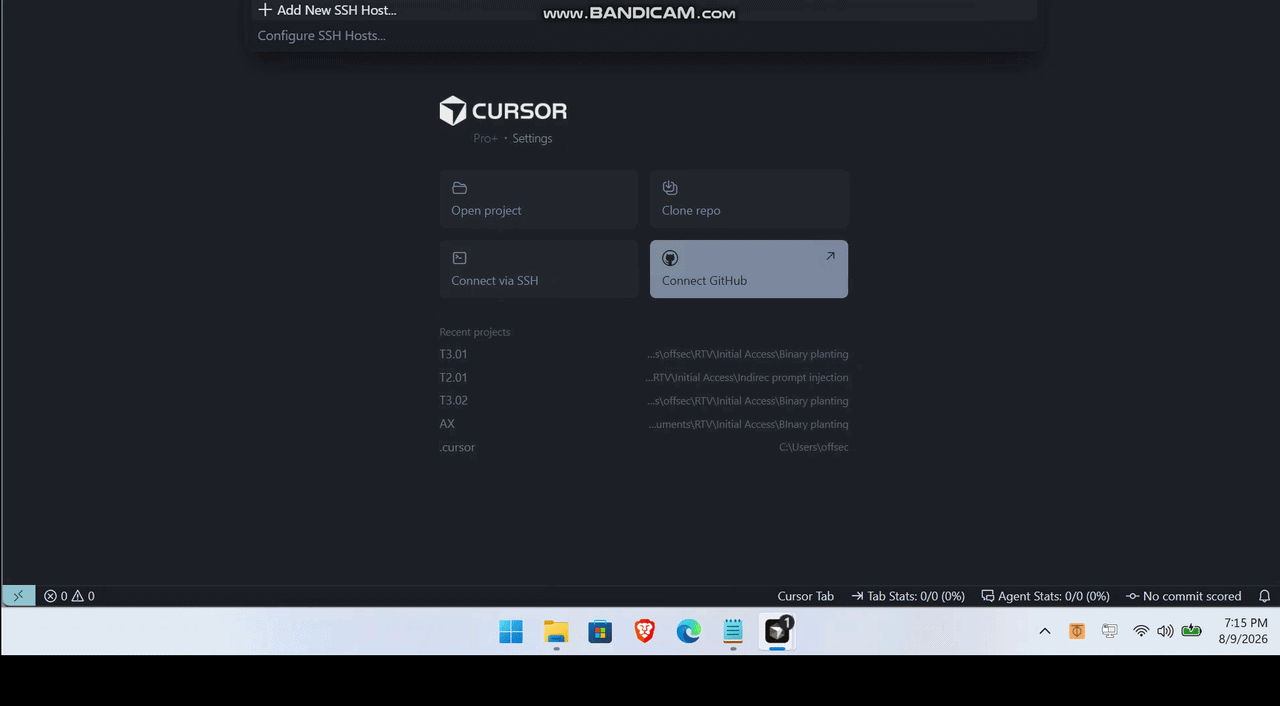The height and width of the screenshot is (706, 1280).
Task: Click the Cursor cube logo
Action: 453,111
